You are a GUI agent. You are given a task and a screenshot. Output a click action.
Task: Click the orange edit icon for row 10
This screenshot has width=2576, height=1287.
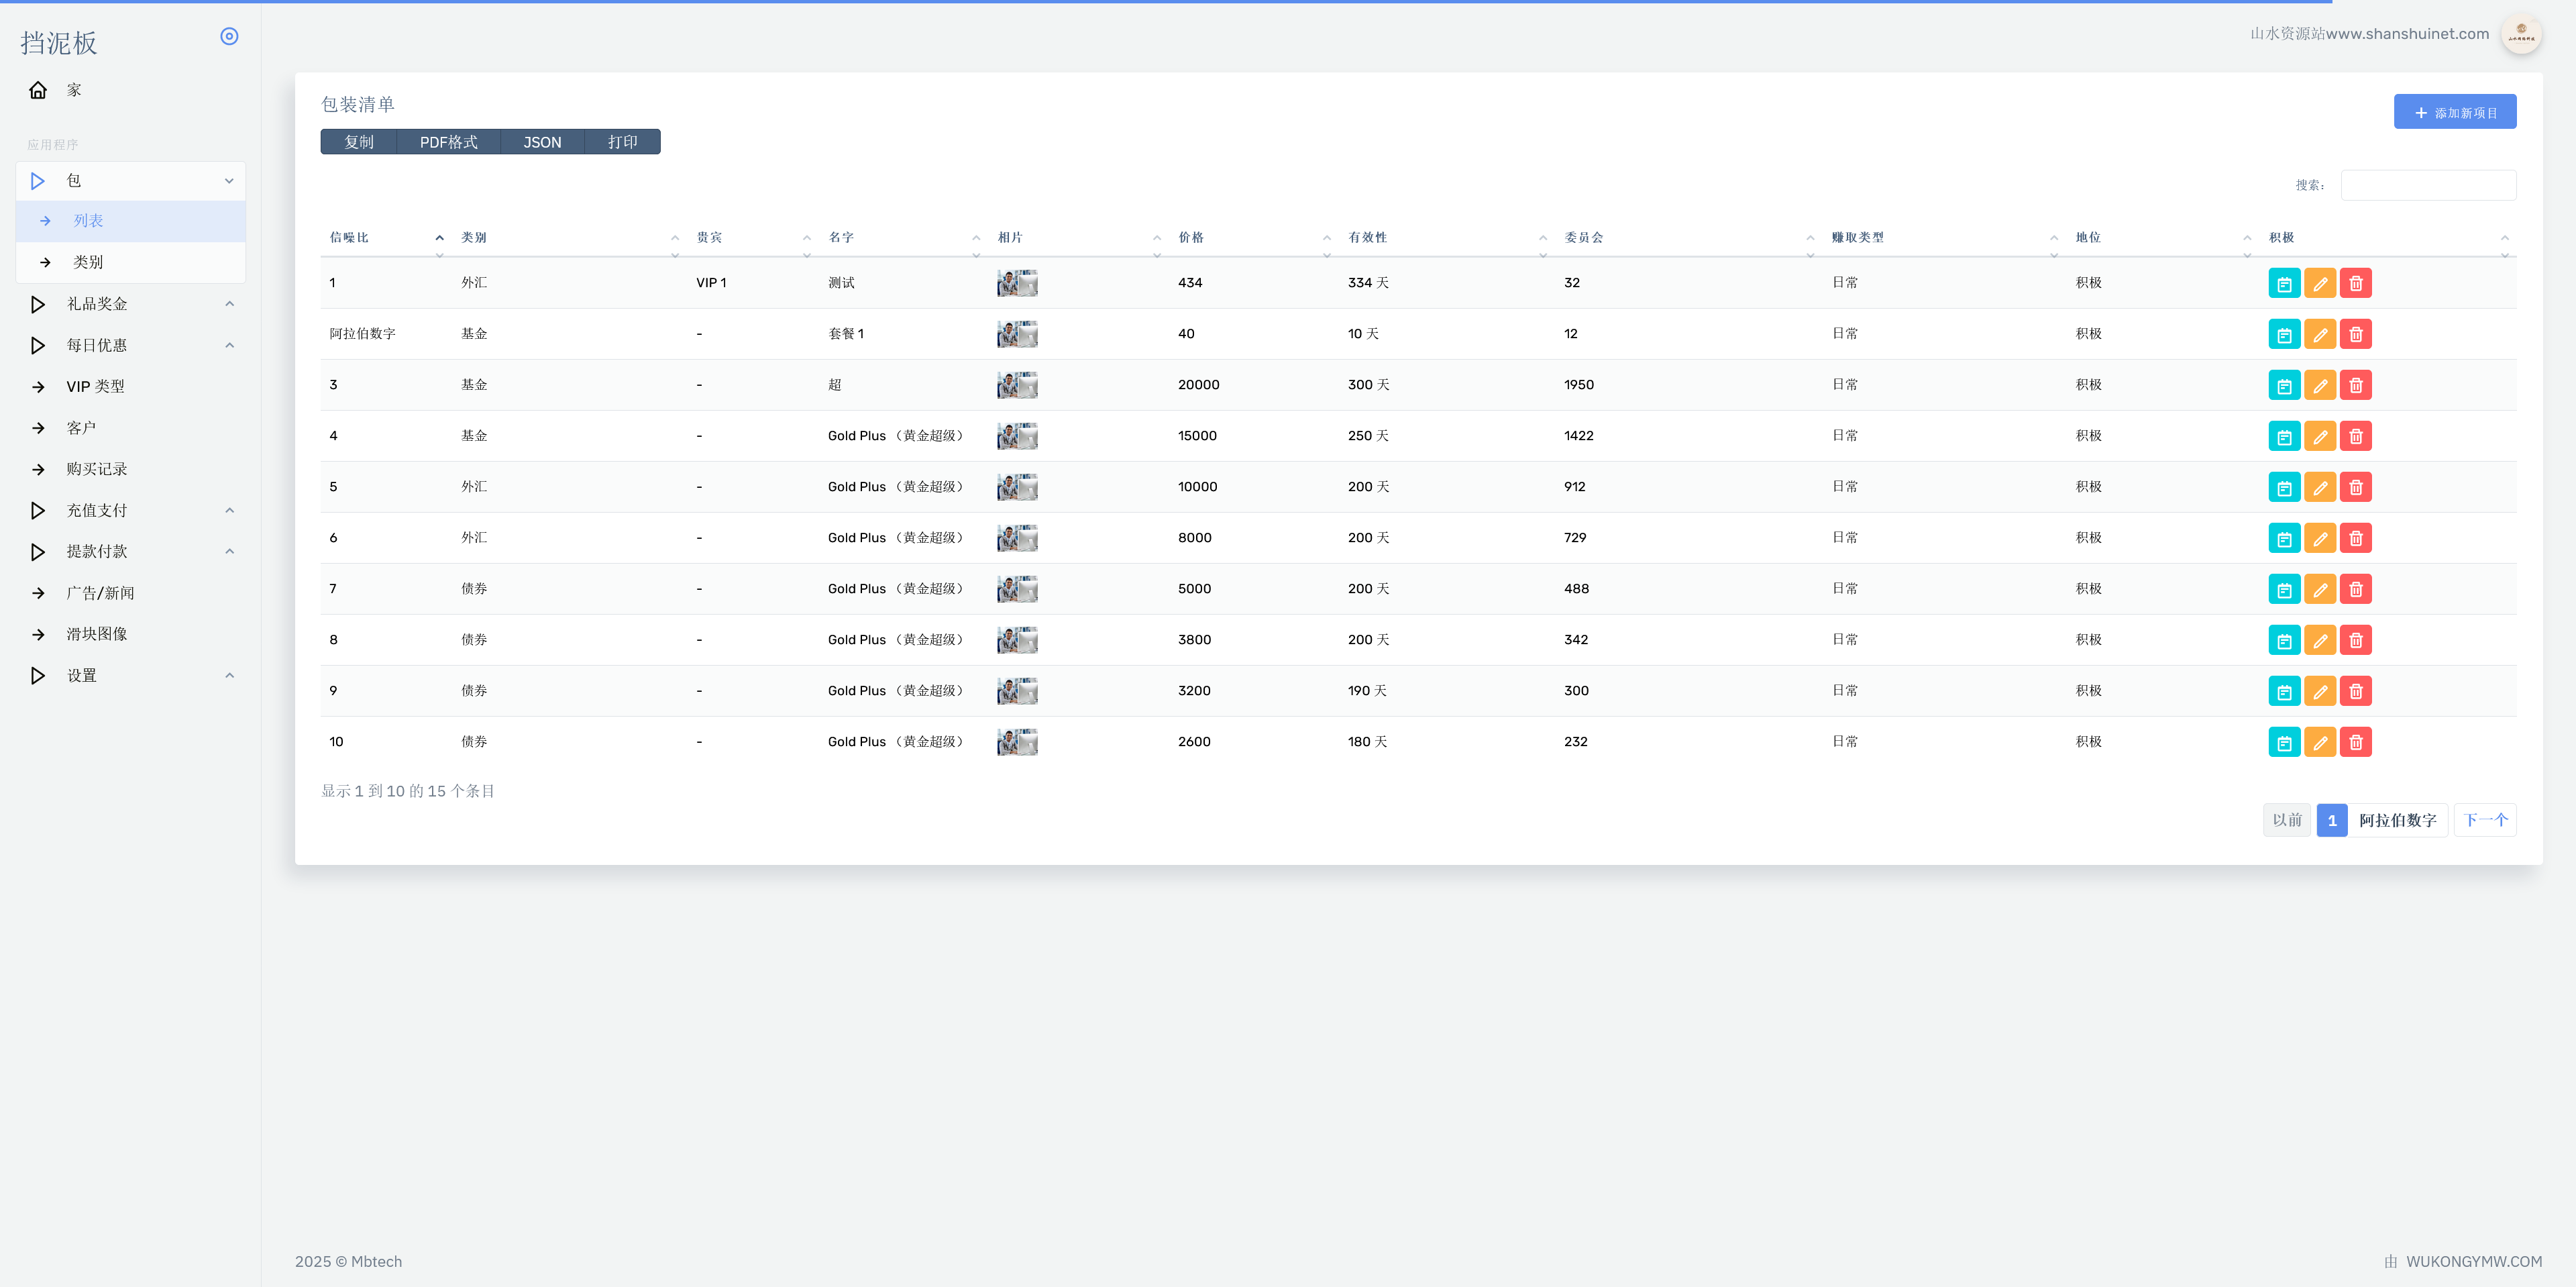[x=2320, y=742]
